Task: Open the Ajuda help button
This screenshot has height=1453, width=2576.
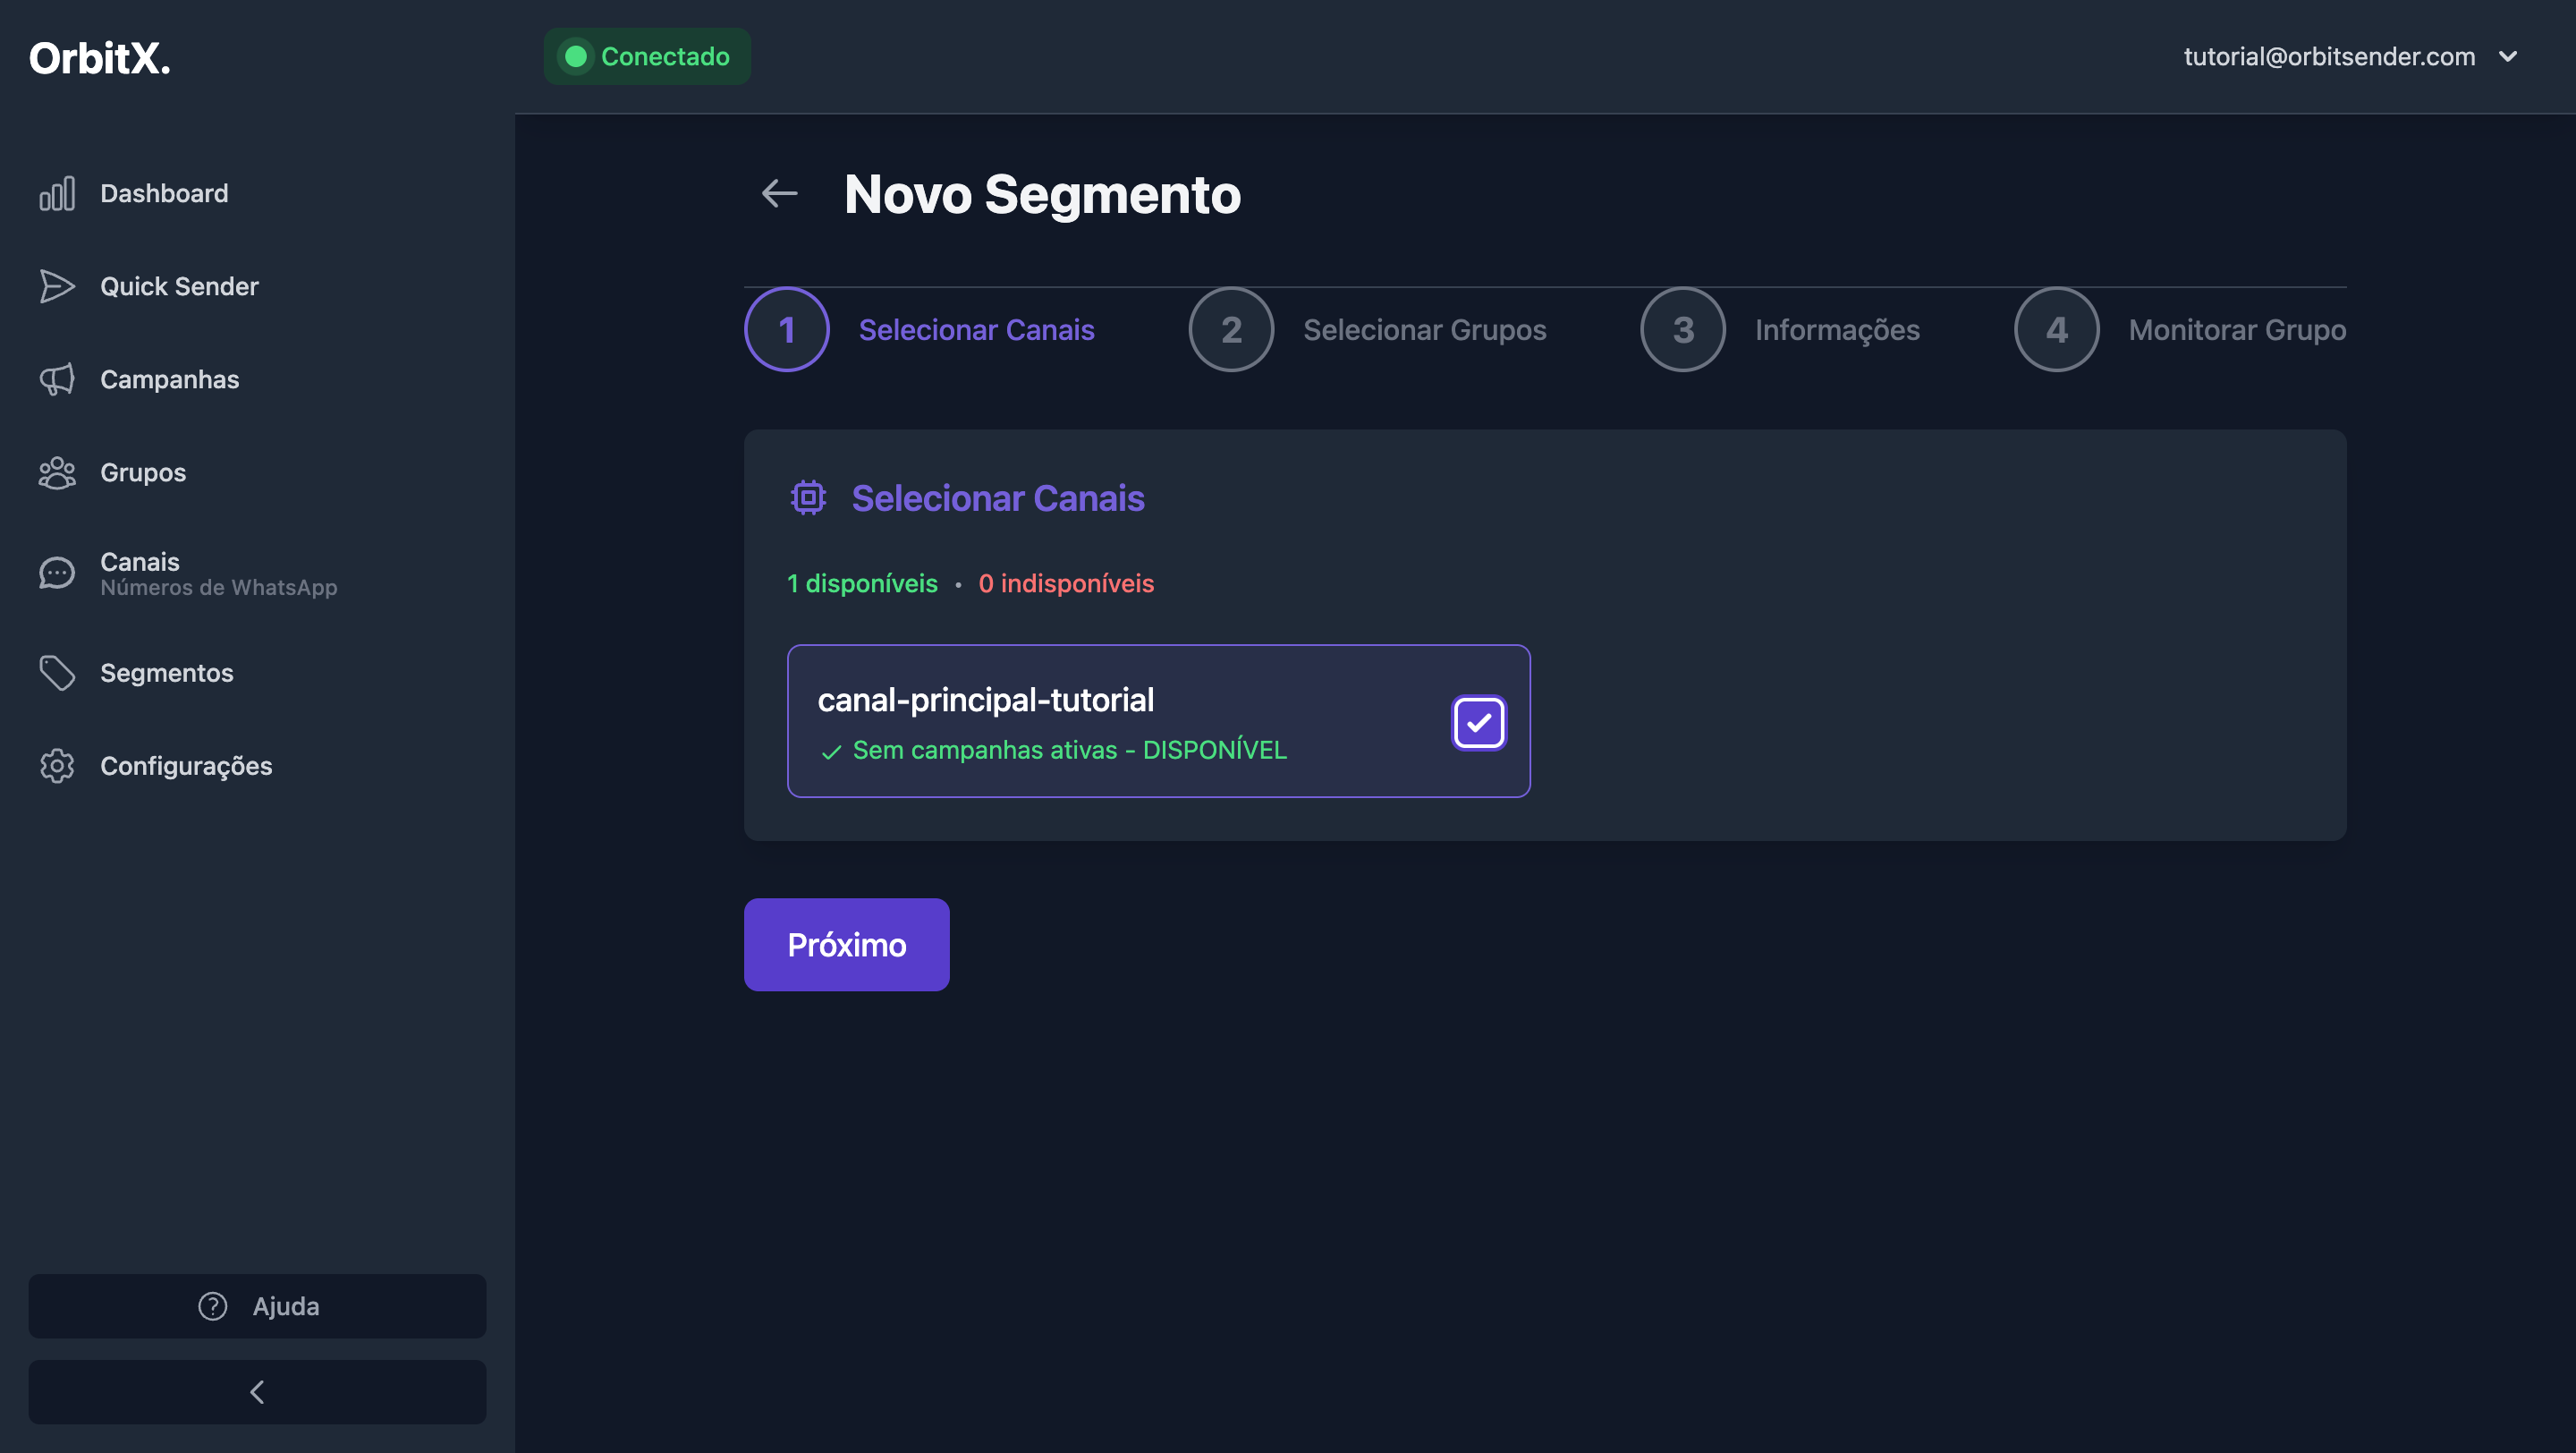Action: [x=257, y=1306]
